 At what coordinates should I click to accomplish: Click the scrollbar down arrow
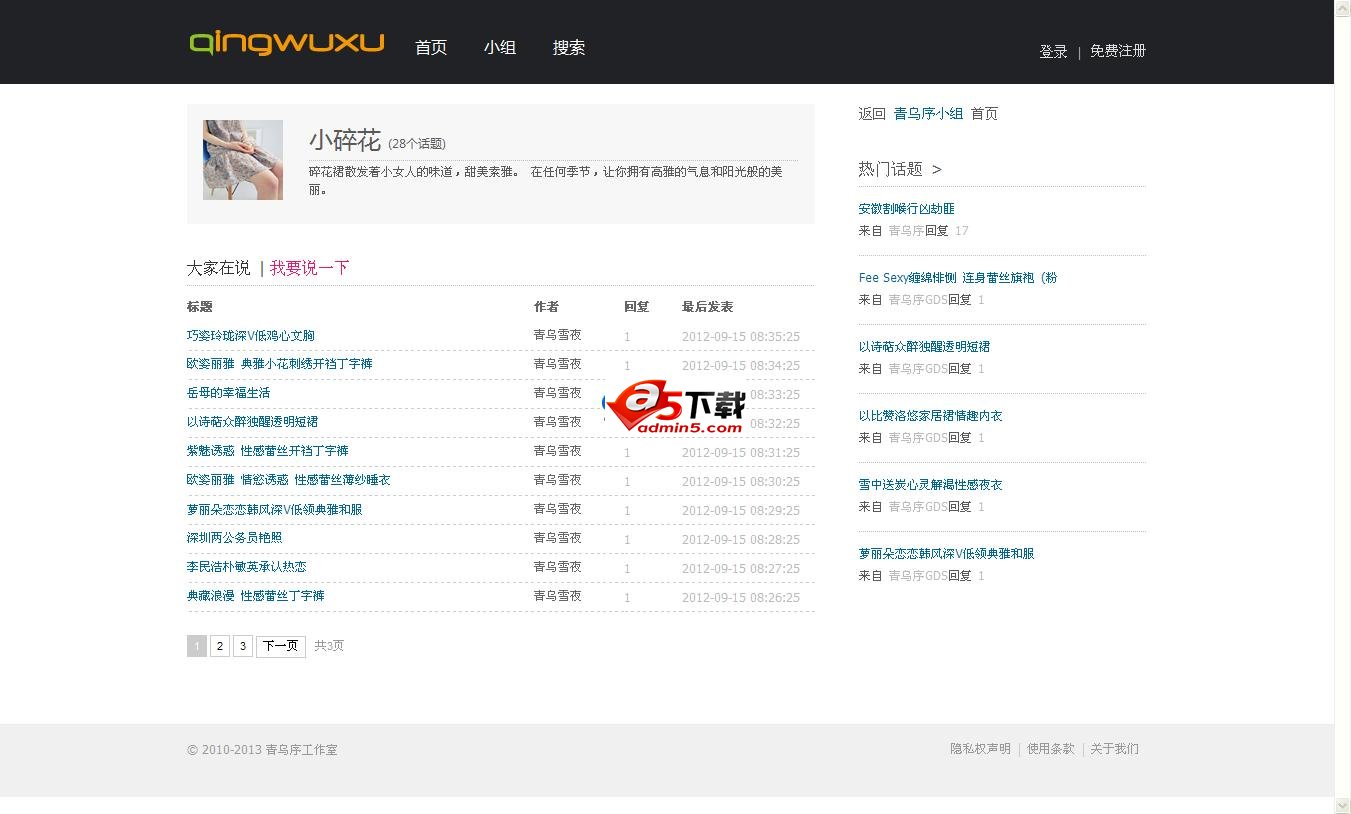pyautogui.click(x=1342, y=805)
